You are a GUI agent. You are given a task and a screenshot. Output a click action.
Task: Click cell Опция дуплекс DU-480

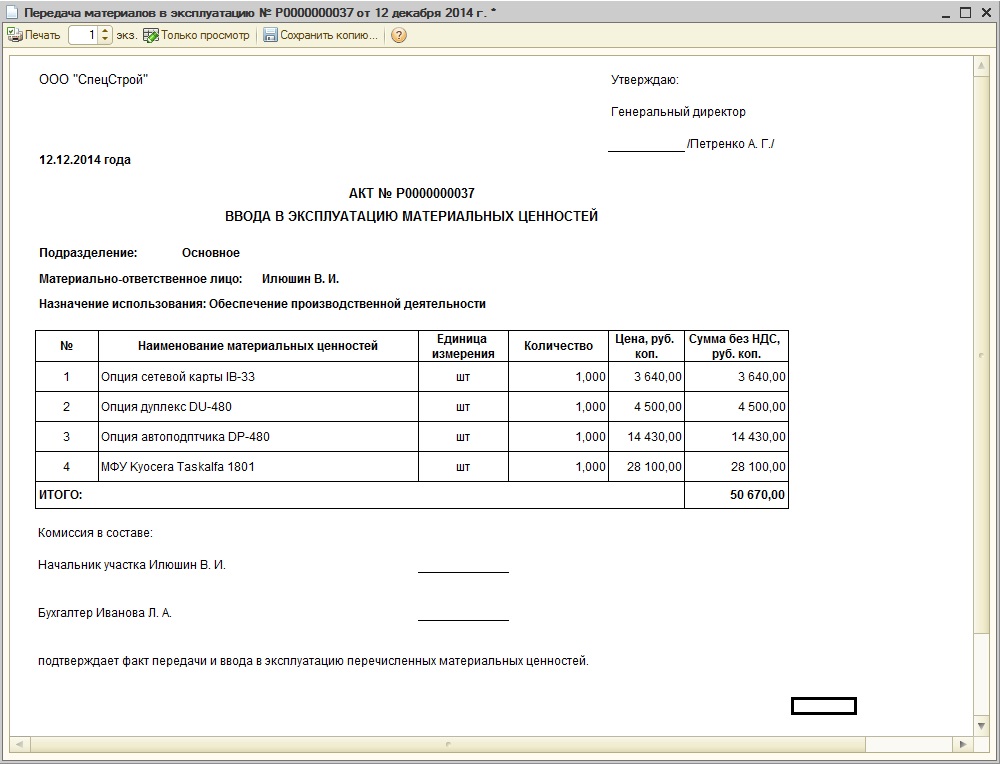(x=258, y=406)
